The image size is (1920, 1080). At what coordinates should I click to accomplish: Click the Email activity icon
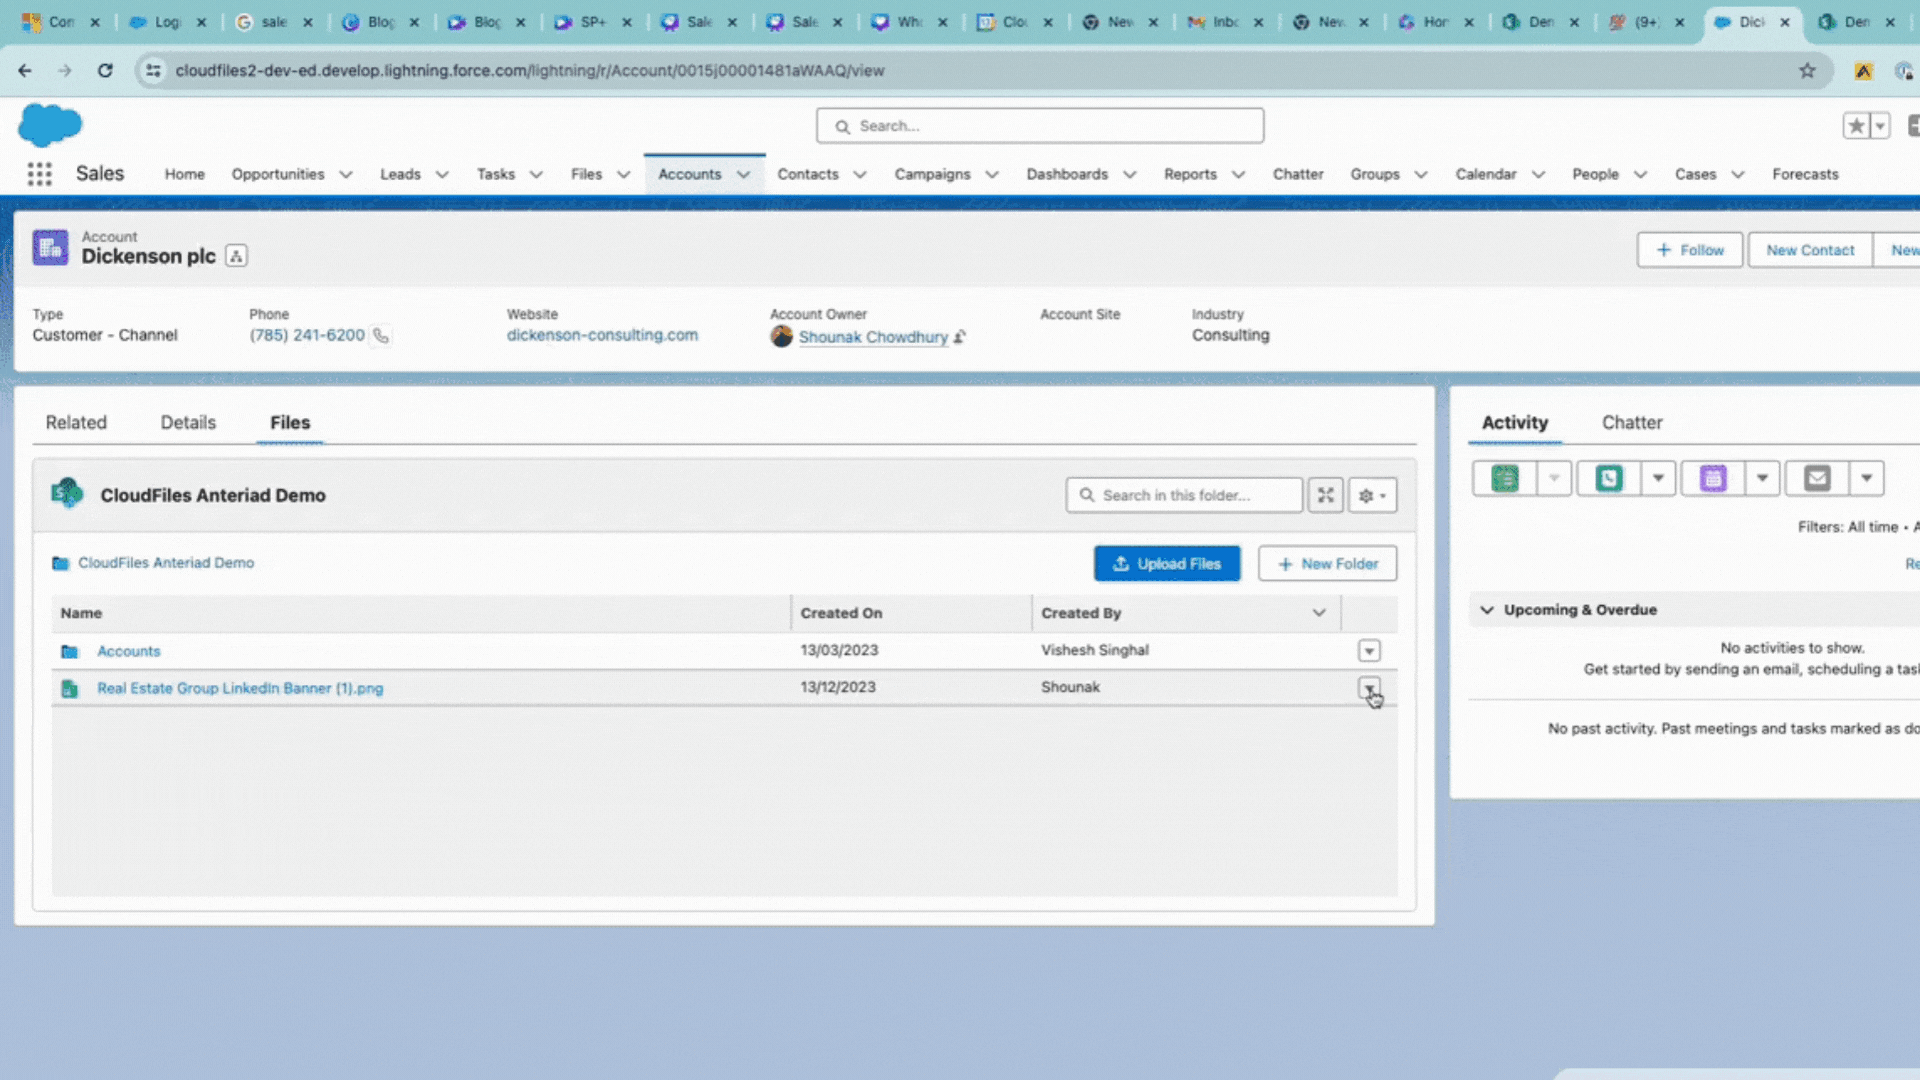pyautogui.click(x=1817, y=478)
